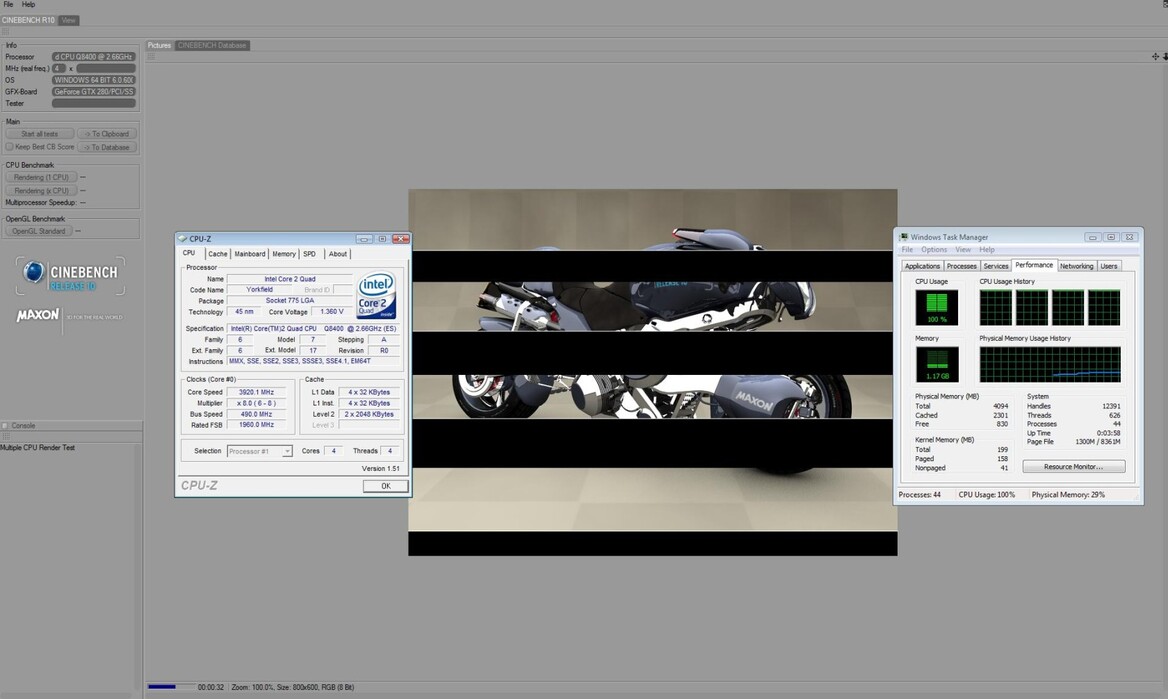Click the Start all tests button
The width and height of the screenshot is (1168, 699).
[x=39, y=134]
